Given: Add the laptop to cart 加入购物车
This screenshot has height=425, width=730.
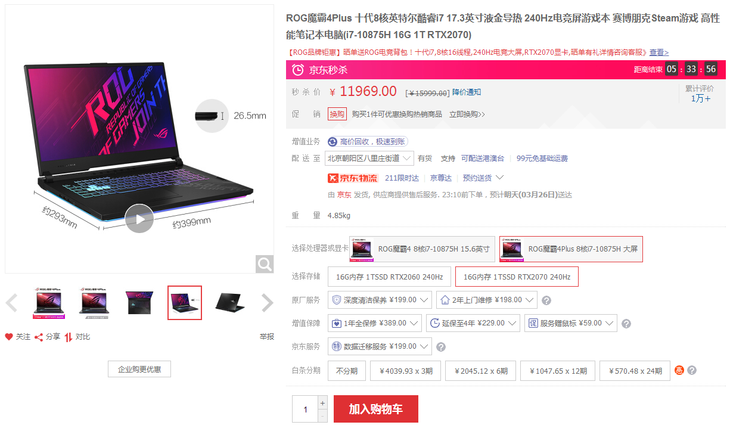Looking at the screenshot, I should tap(376, 409).
